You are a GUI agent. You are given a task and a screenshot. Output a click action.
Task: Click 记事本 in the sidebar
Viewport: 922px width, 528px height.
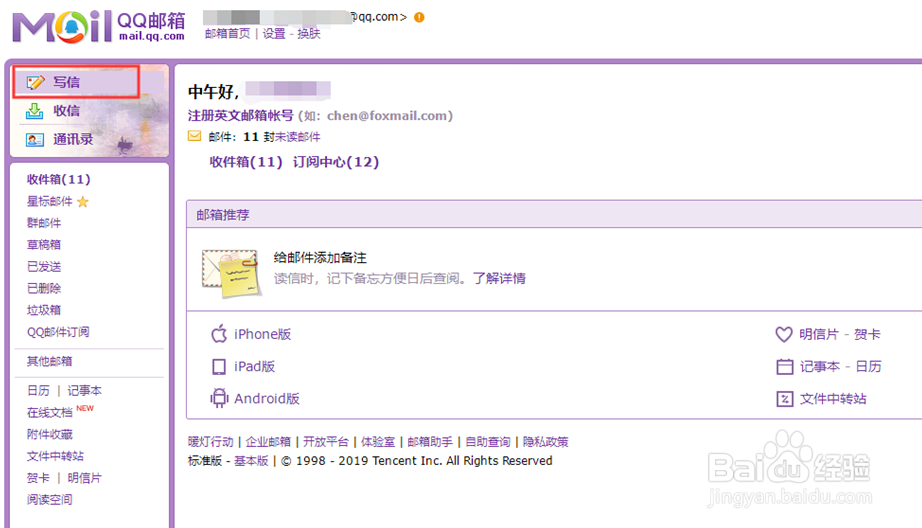(x=85, y=390)
